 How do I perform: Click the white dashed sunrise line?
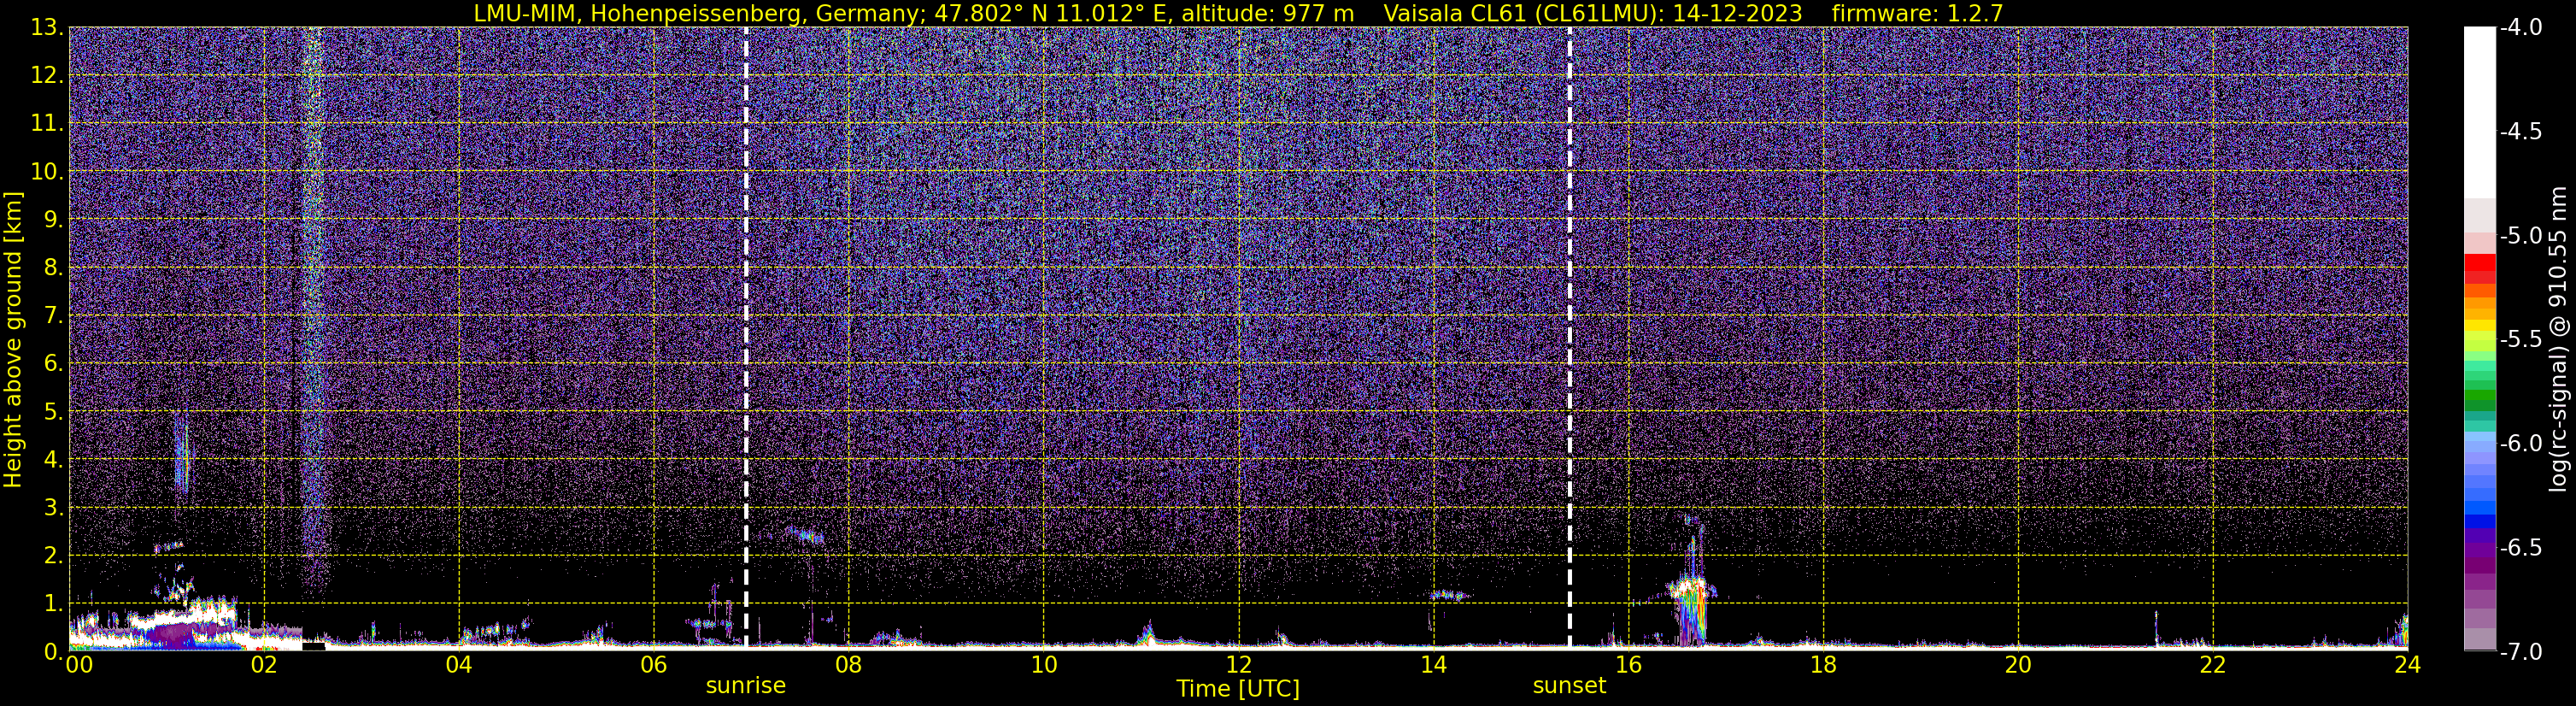pyautogui.click(x=746, y=338)
